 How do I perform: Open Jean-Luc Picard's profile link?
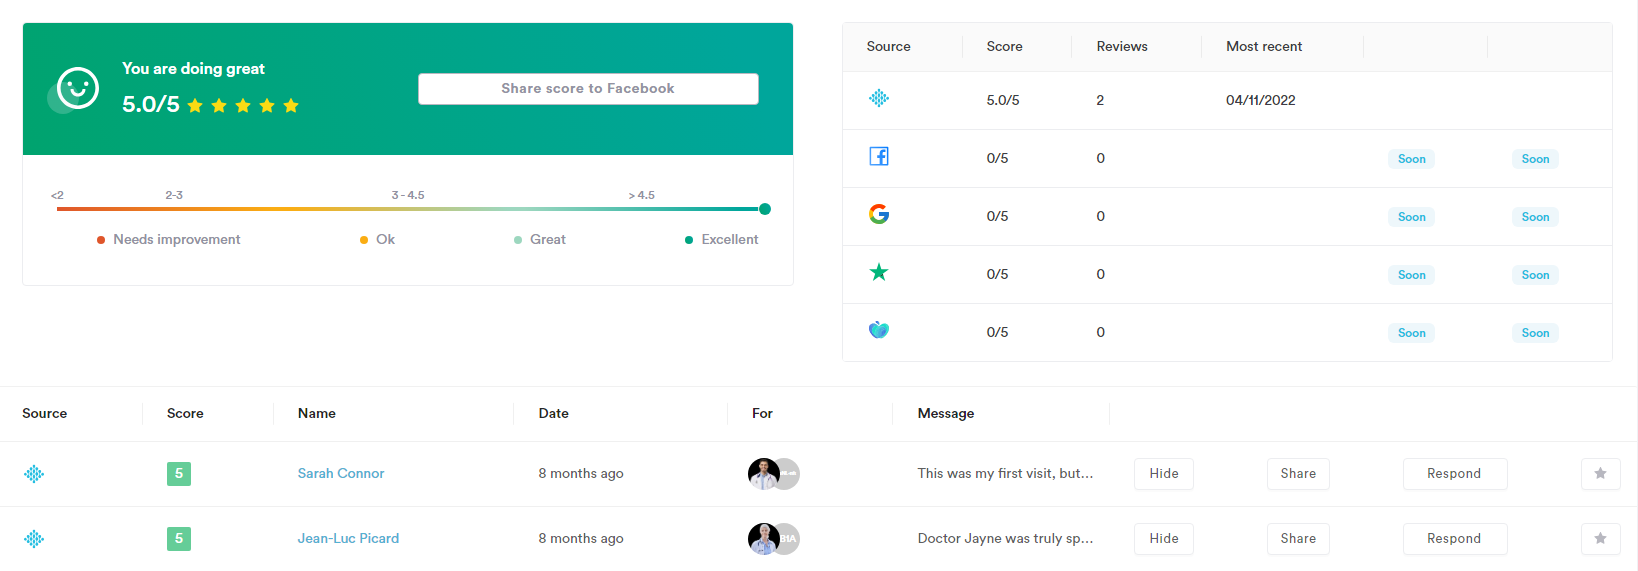click(348, 539)
